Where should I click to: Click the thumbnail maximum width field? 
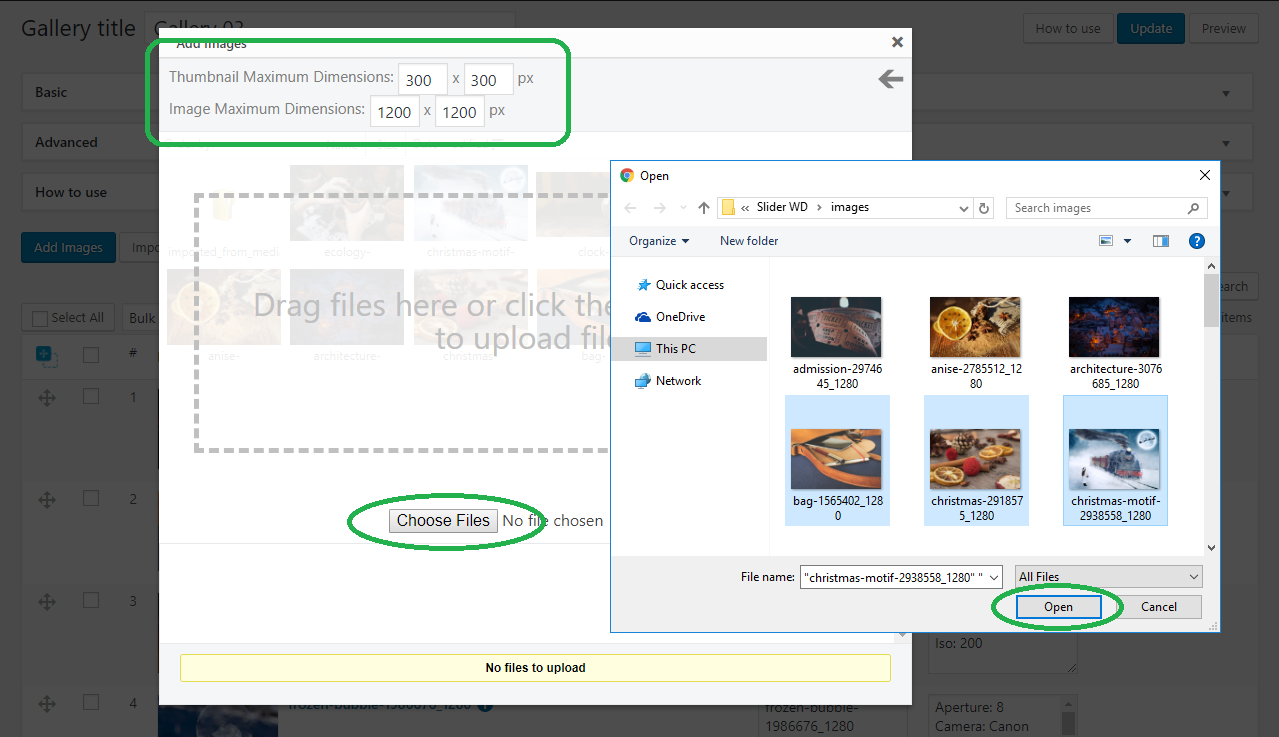423,80
